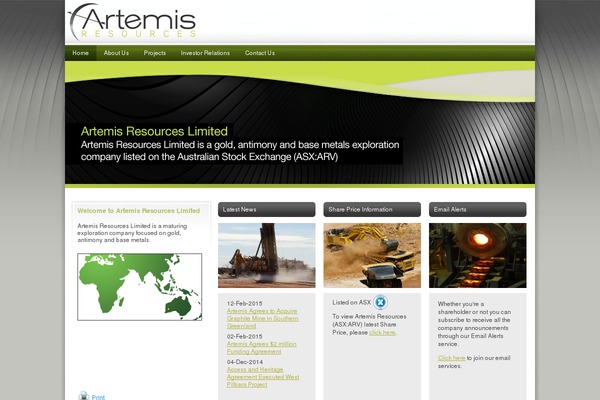The image size is (600, 400).
Task: Select the Share Price Information header
Action: pyautogui.click(x=372, y=209)
